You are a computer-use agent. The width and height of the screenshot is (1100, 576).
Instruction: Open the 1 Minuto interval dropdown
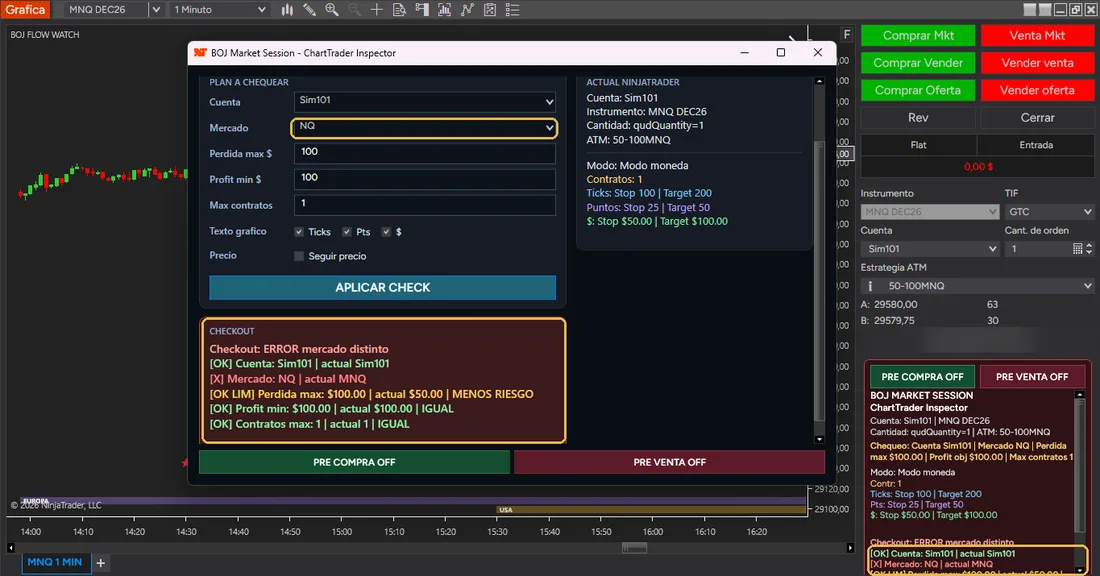(x=220, y=10)
